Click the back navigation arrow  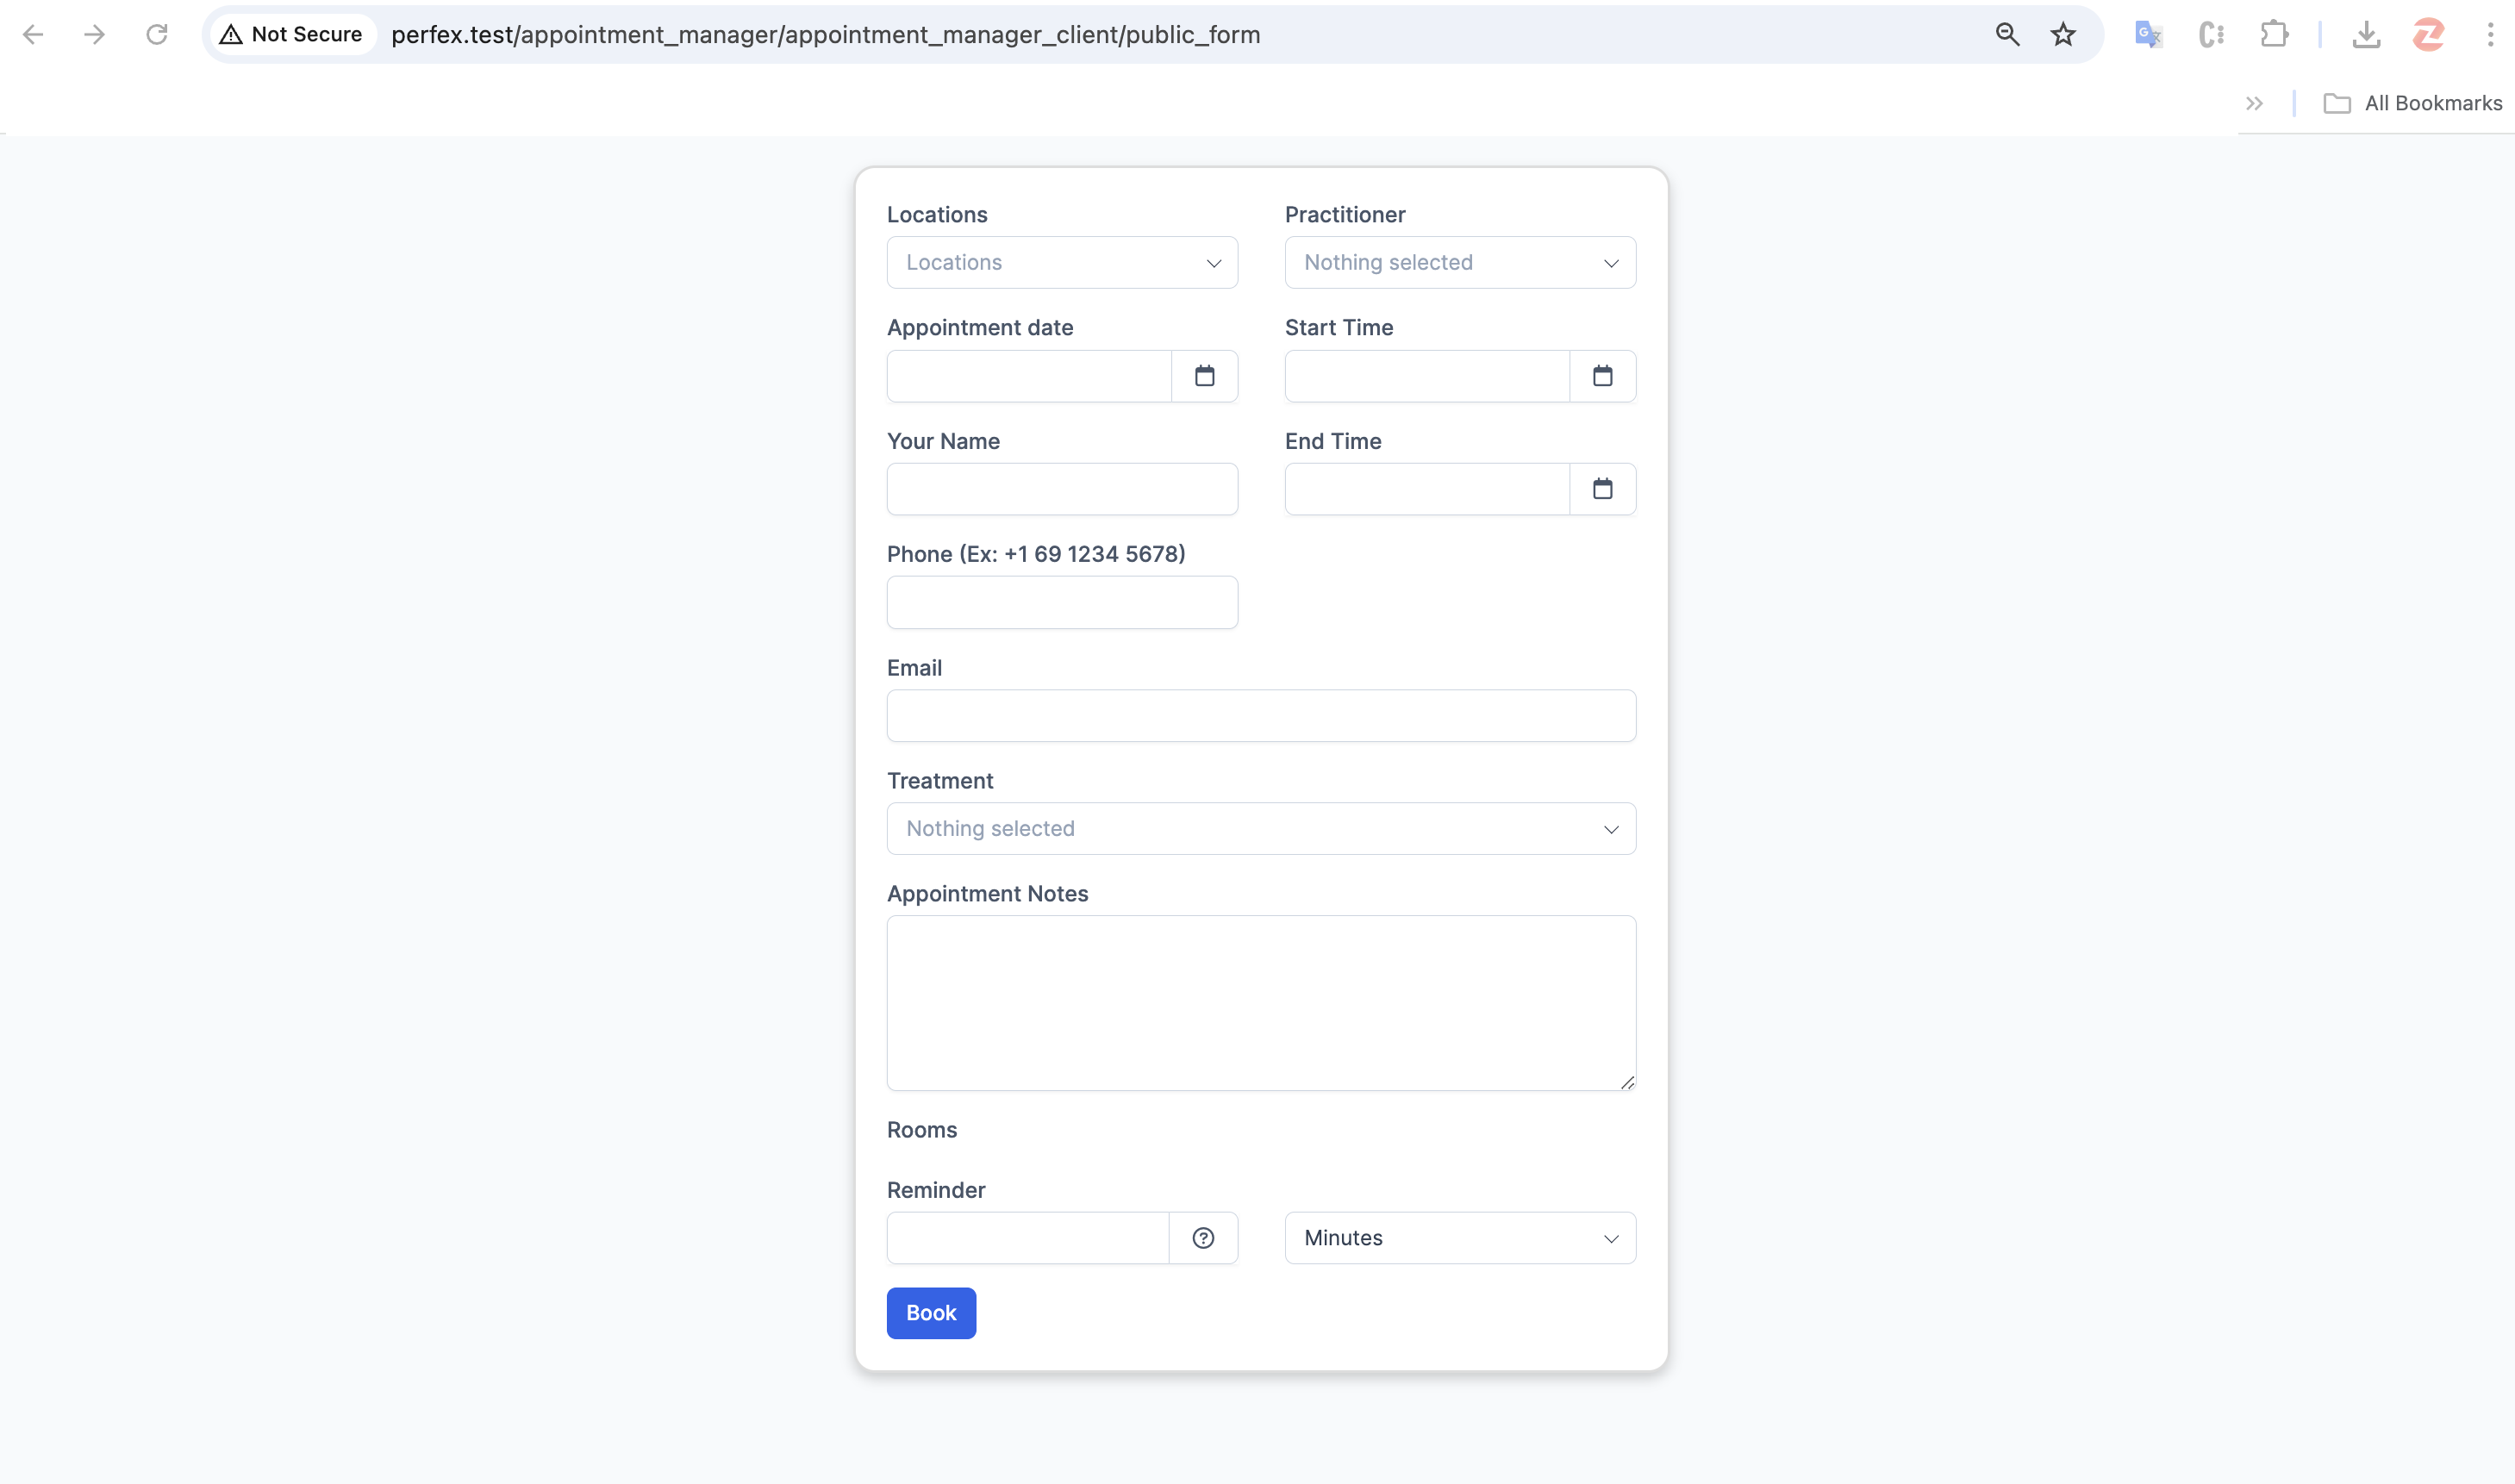[33, 33]
